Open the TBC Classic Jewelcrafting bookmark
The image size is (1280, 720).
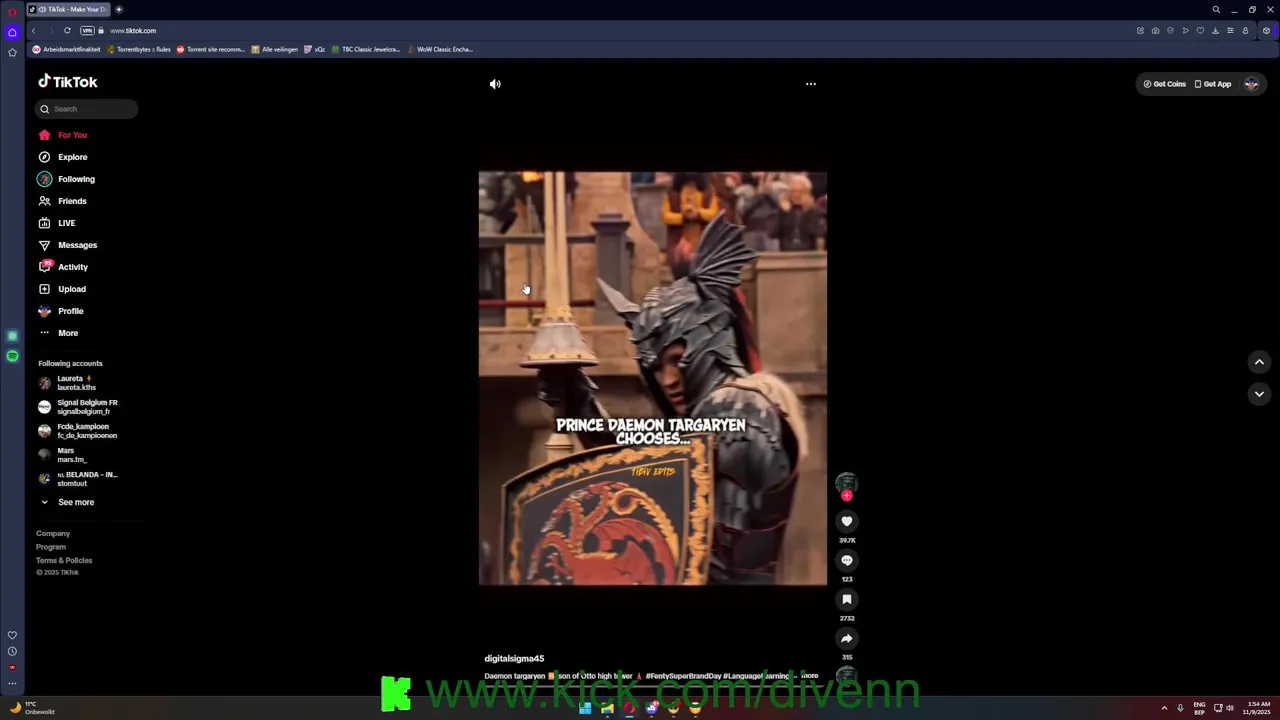pyautogui.click(x=365, y=49)
